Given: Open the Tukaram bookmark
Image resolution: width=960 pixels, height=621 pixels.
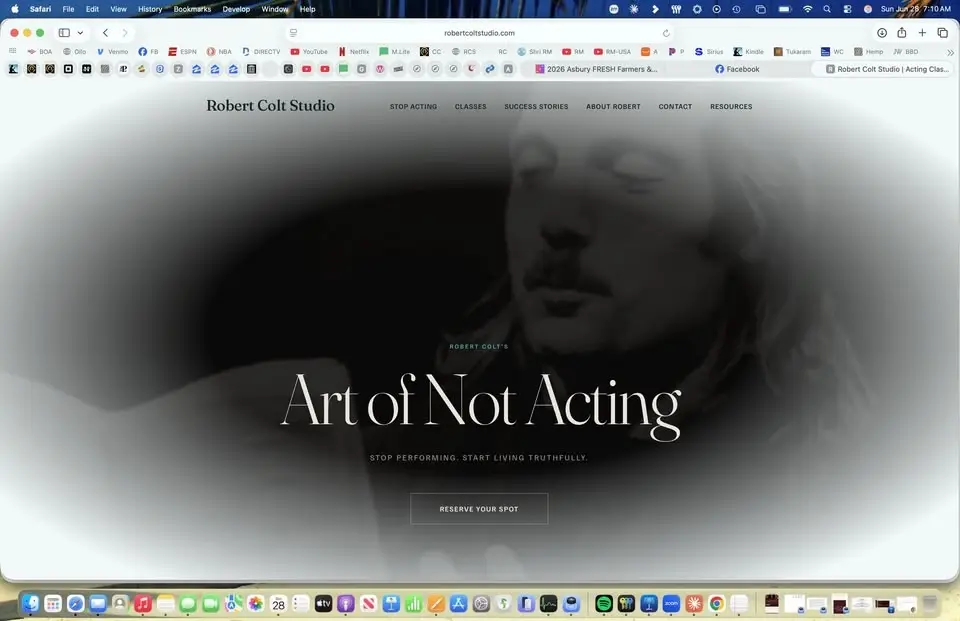Looking at the screenshot, I should coord(792,52).
